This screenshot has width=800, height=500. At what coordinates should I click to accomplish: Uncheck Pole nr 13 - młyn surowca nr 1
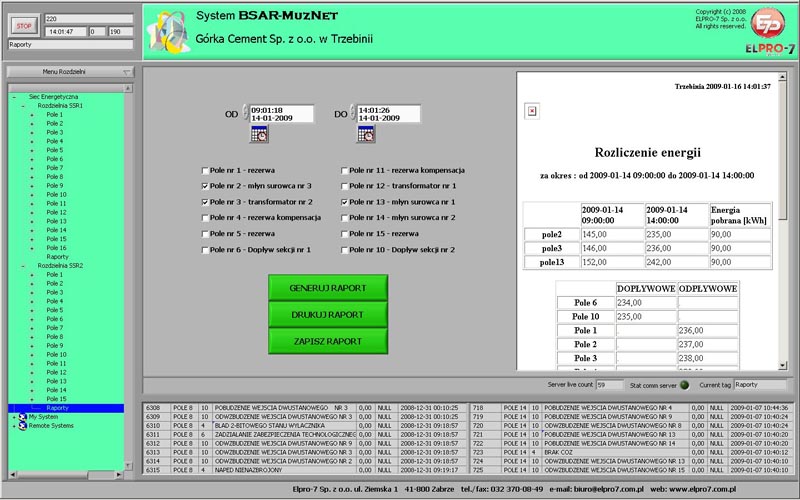[344, 202]
